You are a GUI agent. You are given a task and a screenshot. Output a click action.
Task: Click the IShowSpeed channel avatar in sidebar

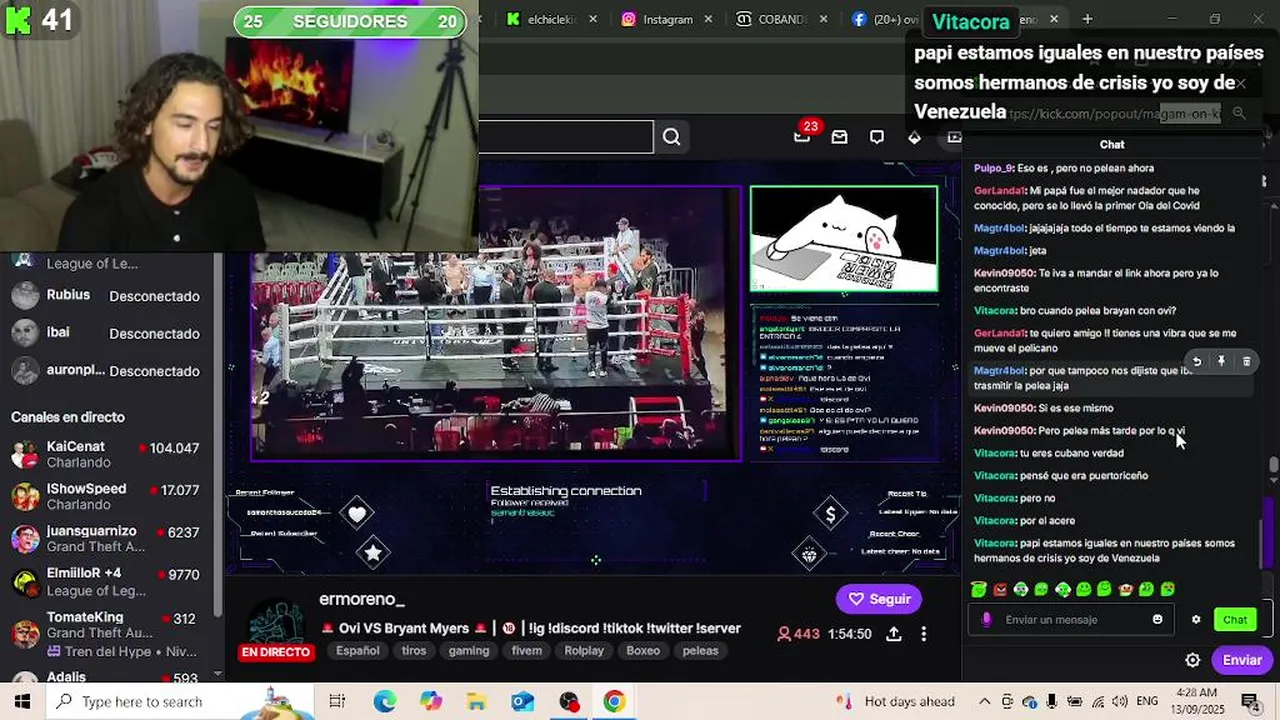click(25, 496)
